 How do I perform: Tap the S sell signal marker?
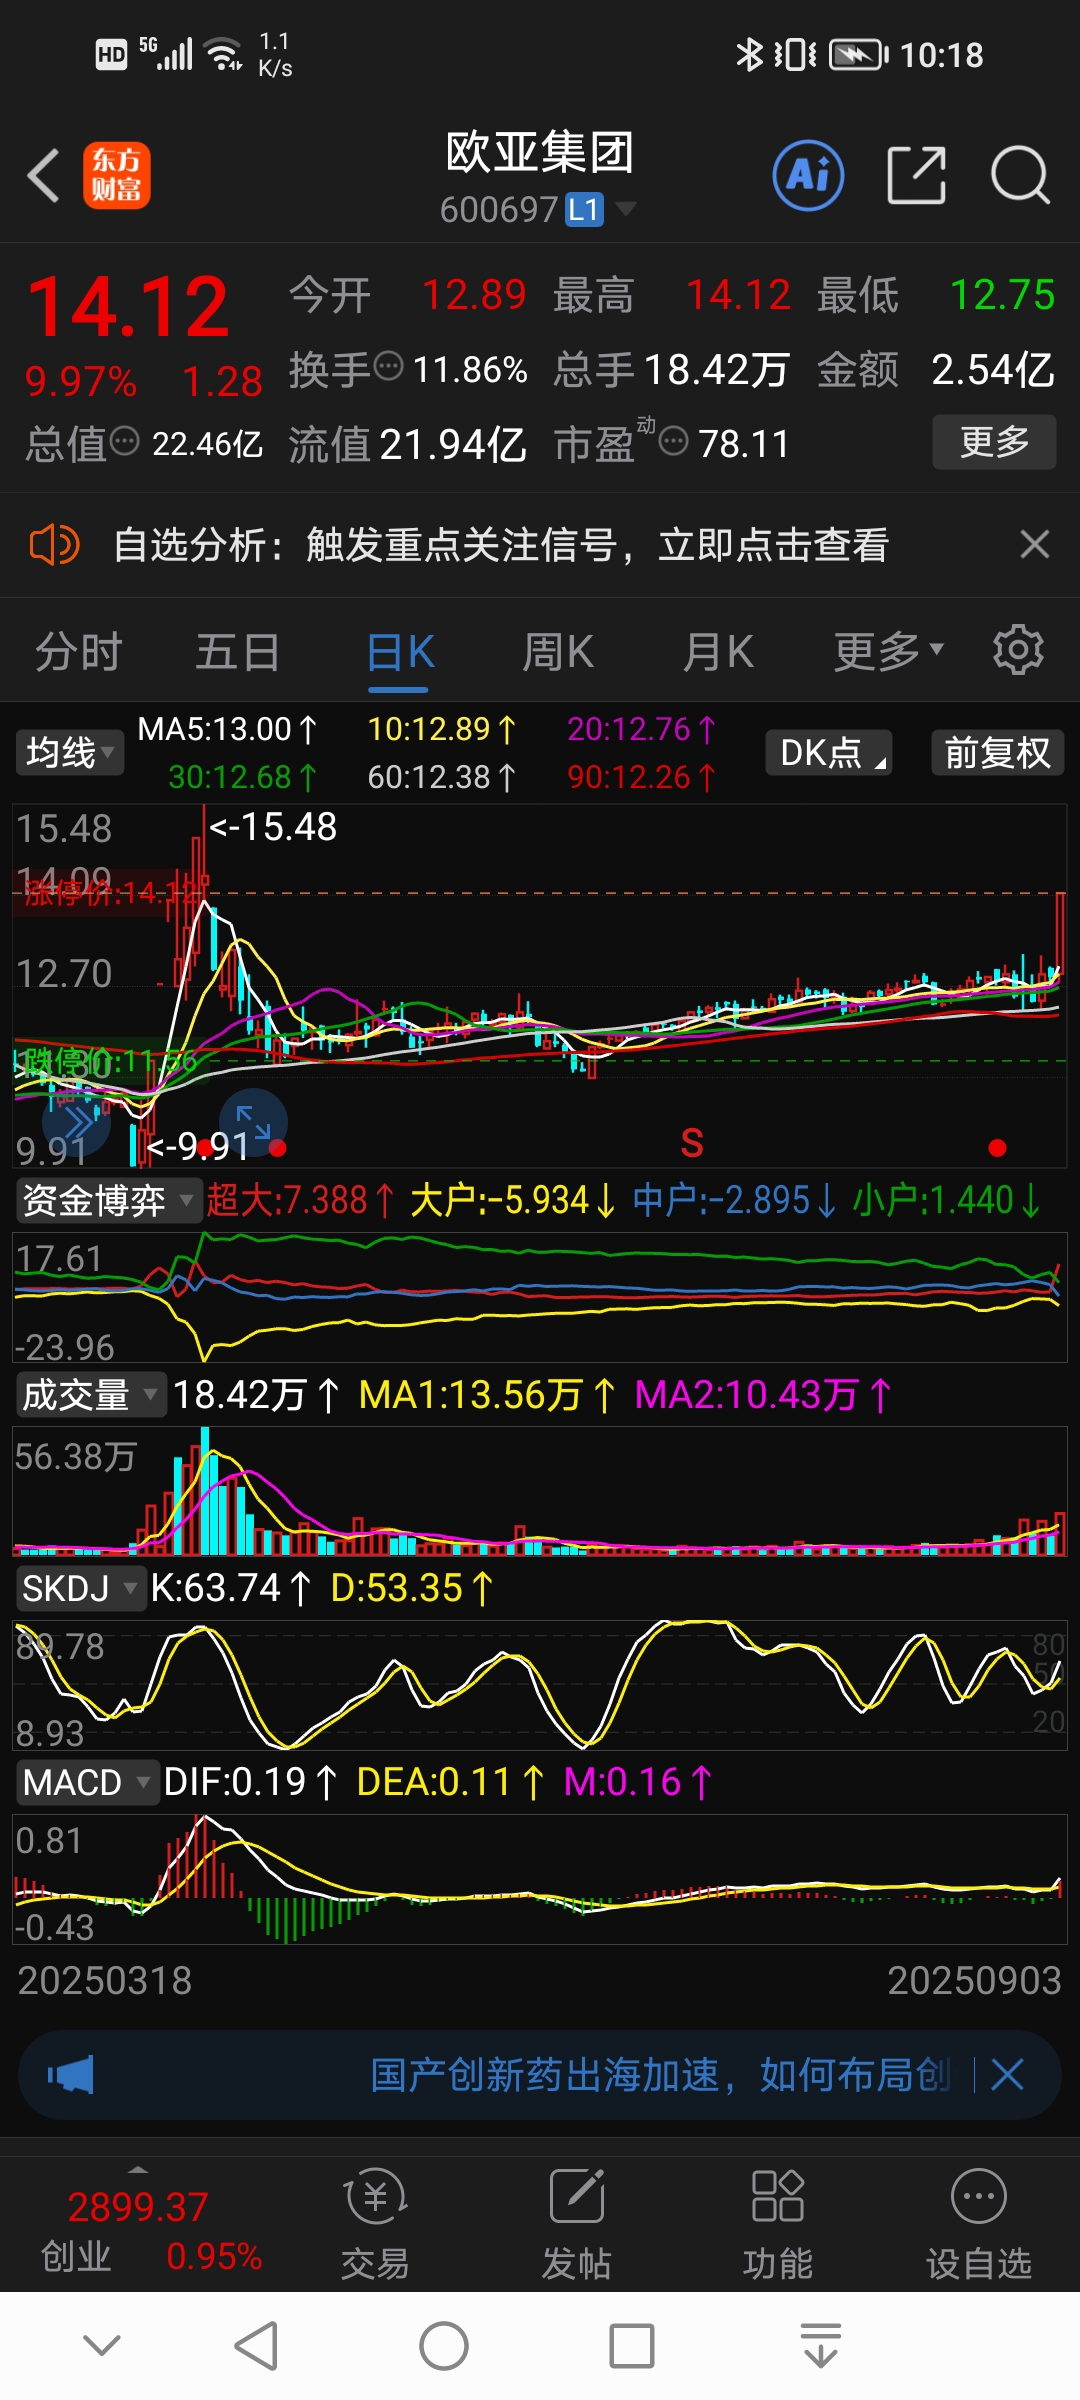[692, 1142]
